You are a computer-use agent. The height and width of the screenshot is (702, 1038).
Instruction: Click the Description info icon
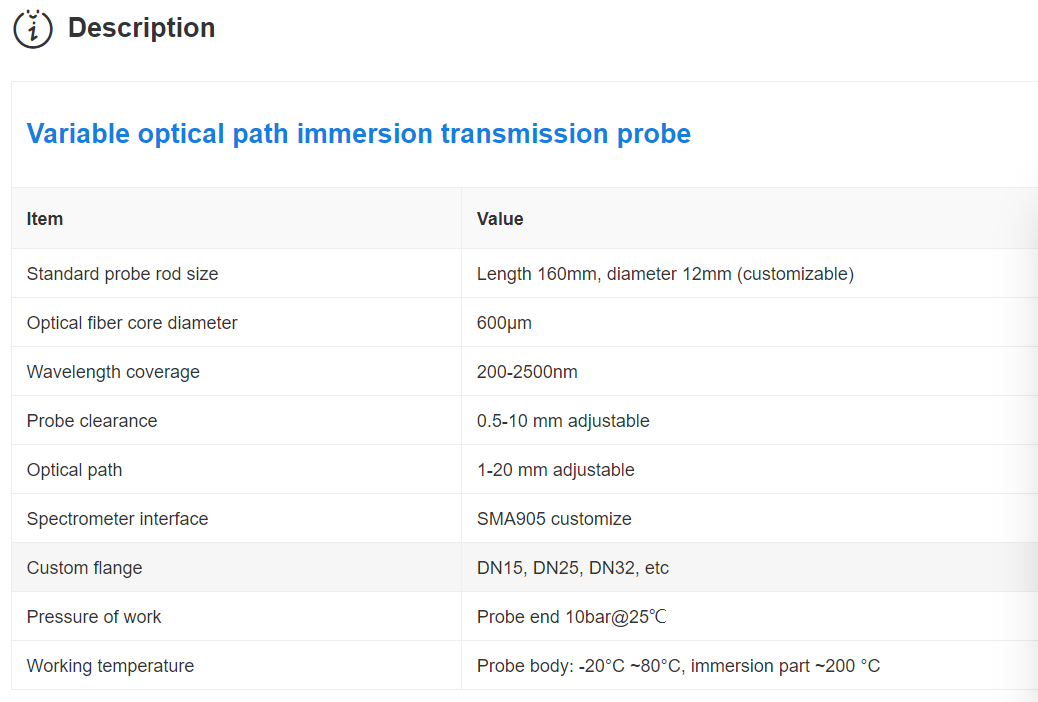click(32, 28)
